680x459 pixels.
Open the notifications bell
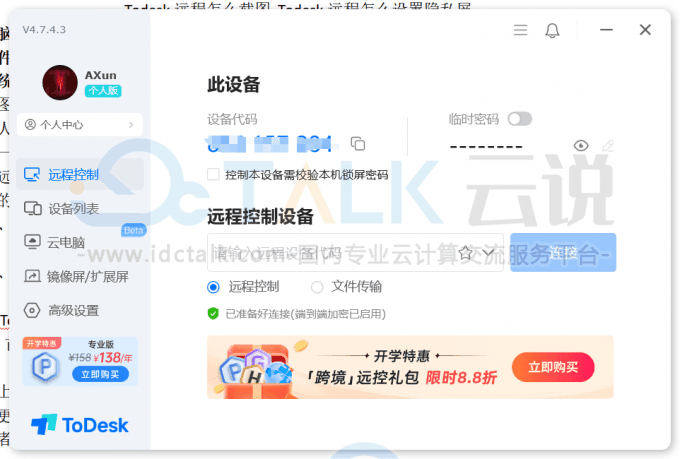tap(552, 30)
